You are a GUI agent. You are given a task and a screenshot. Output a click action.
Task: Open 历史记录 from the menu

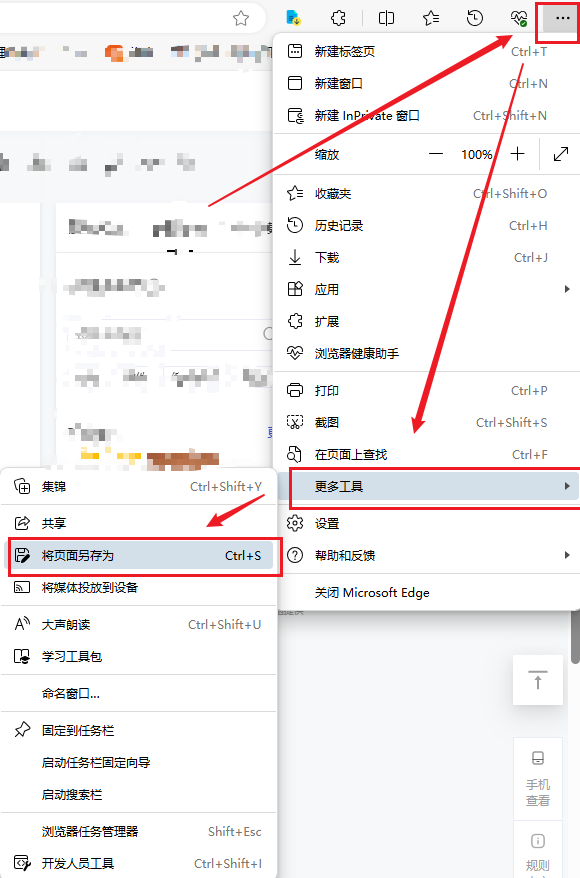tap(427, 226)
